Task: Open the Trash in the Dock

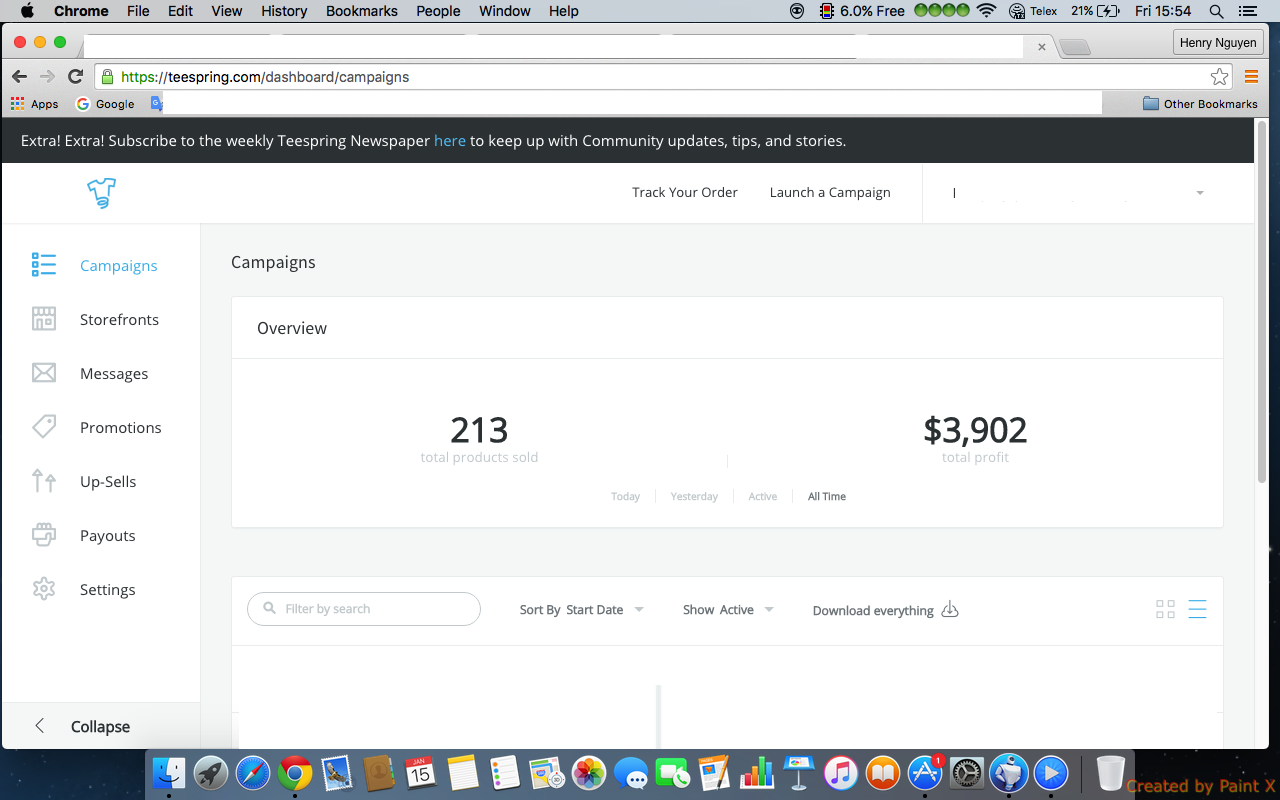Action: pos(1111,773)
